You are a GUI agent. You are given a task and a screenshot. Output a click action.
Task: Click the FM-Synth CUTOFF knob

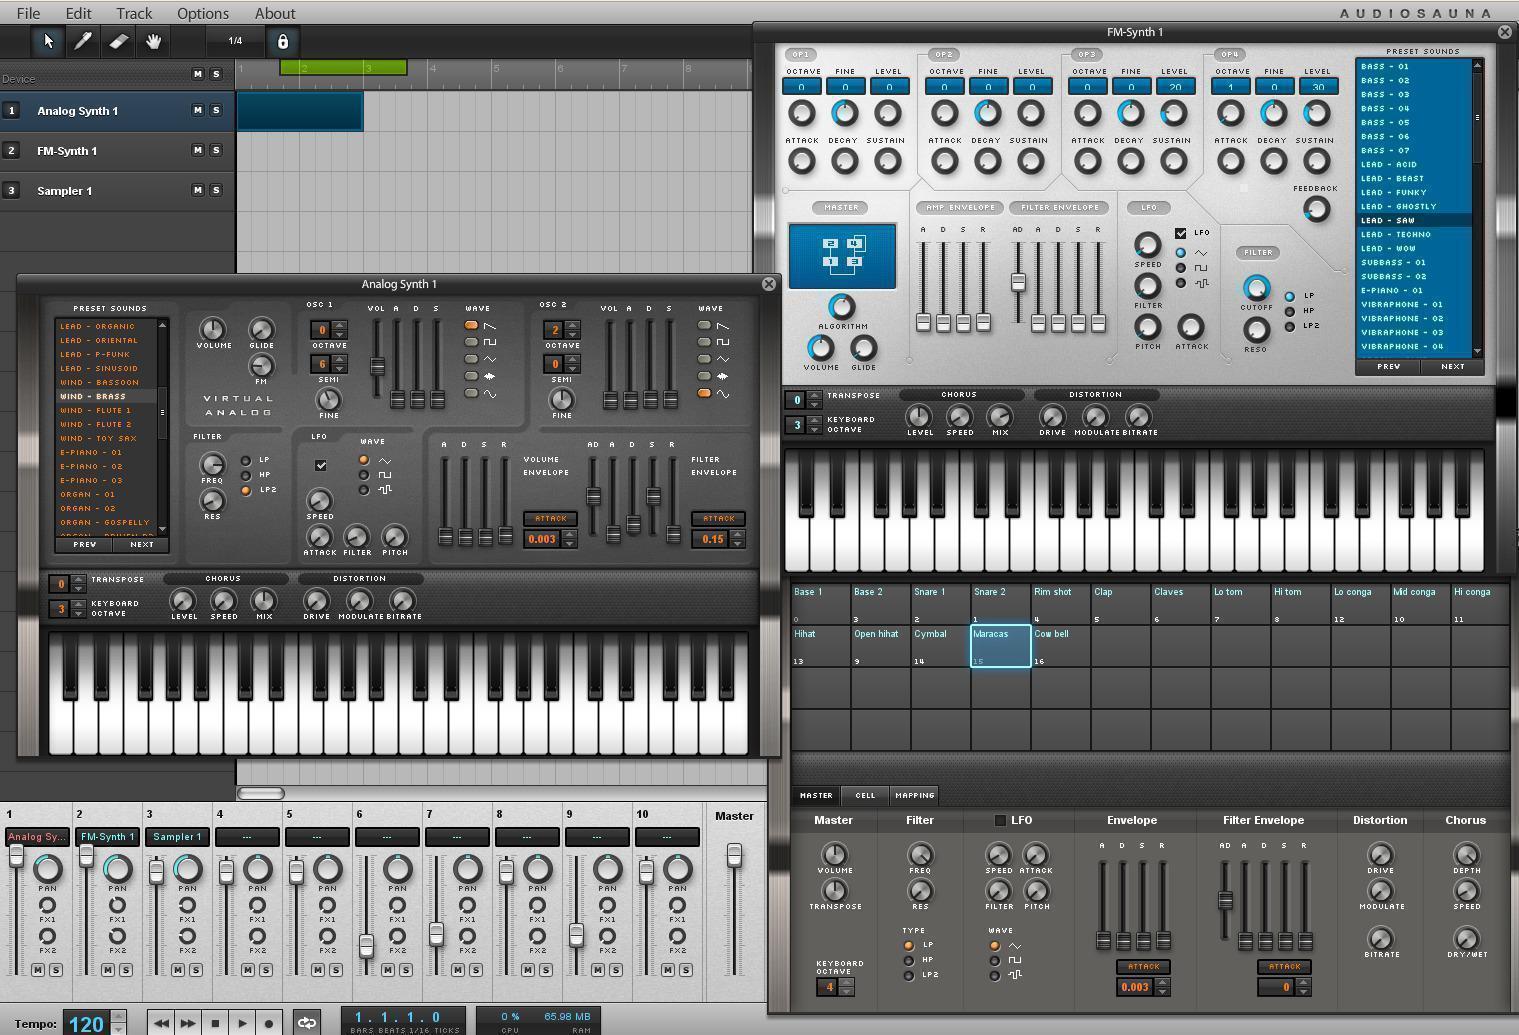(x=1256, y=288)
